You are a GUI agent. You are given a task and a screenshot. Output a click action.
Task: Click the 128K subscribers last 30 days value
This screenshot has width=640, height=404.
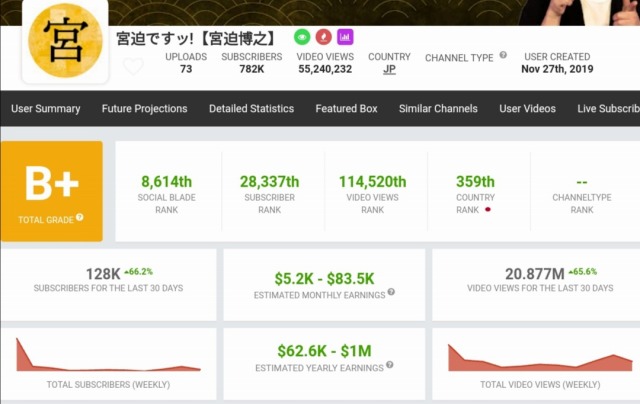(x=103, y=274)
